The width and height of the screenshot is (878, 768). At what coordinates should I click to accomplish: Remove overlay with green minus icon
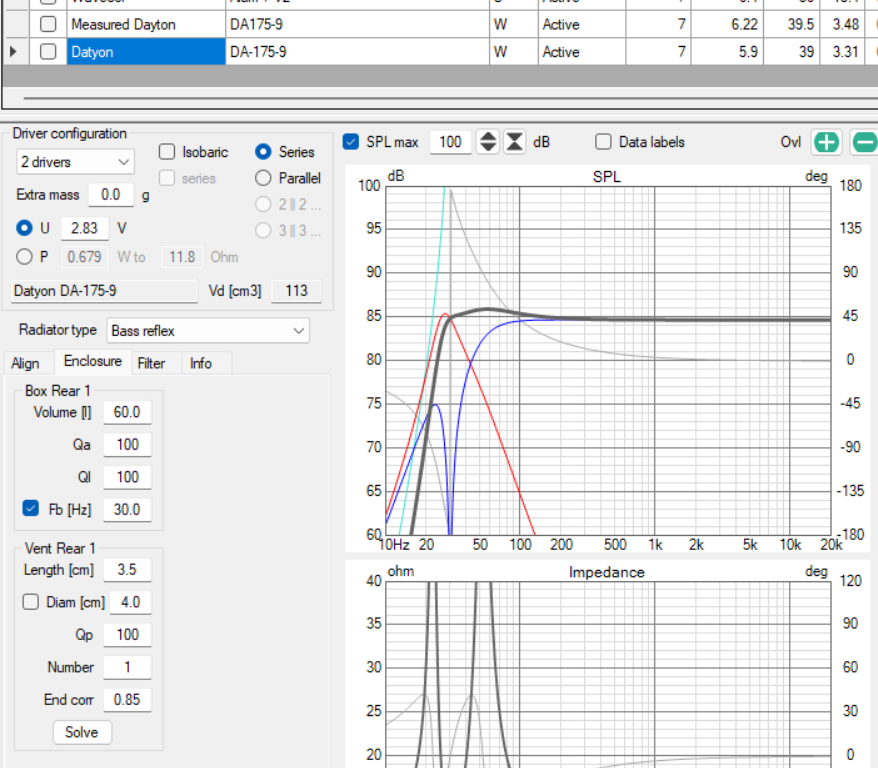[865, 142]
